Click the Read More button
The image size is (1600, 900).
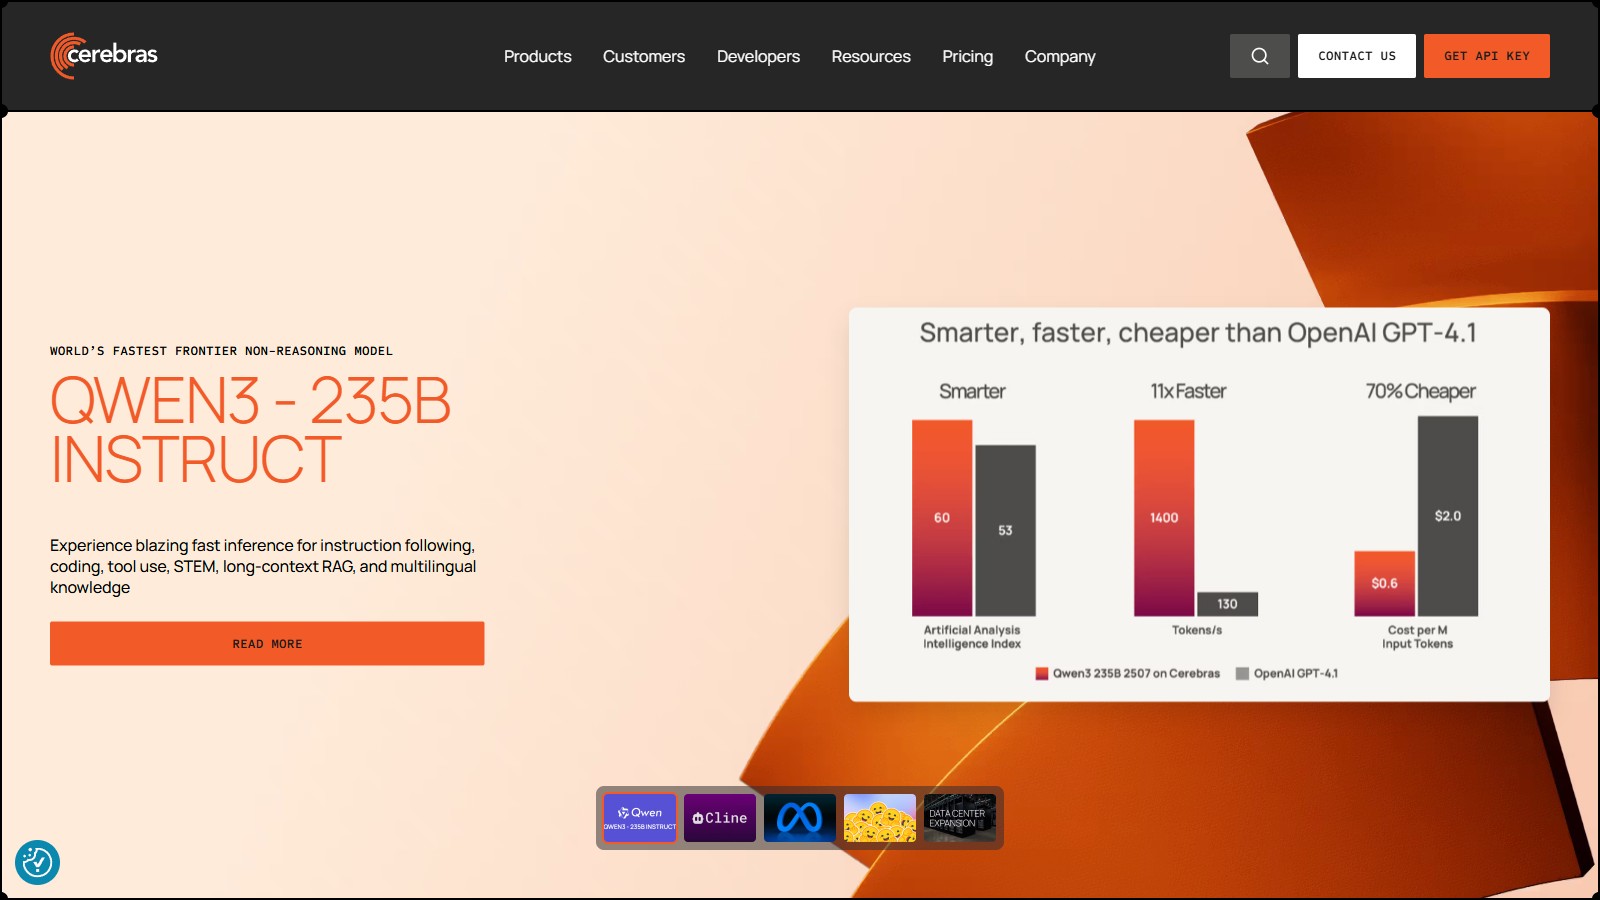coord(267,643)
